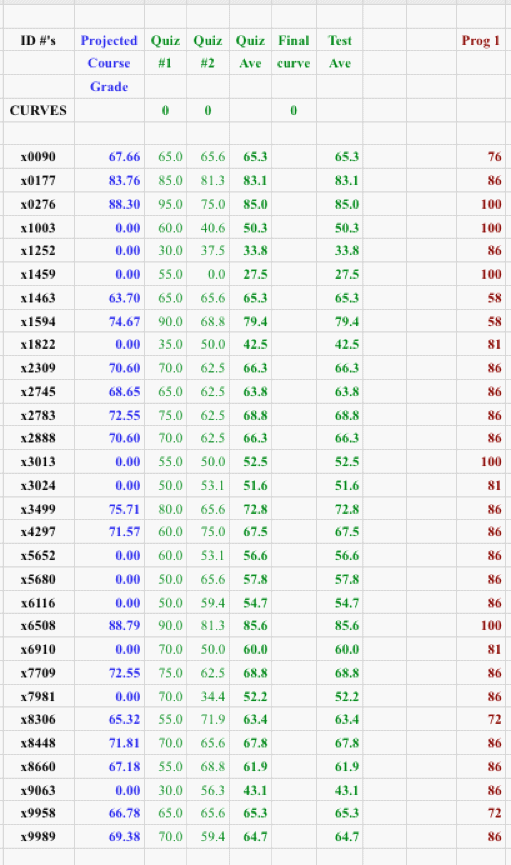Viewport: 511px width, 865px height.
Task: Select the "ID #'s" header cell
Action: pos(38,41)
